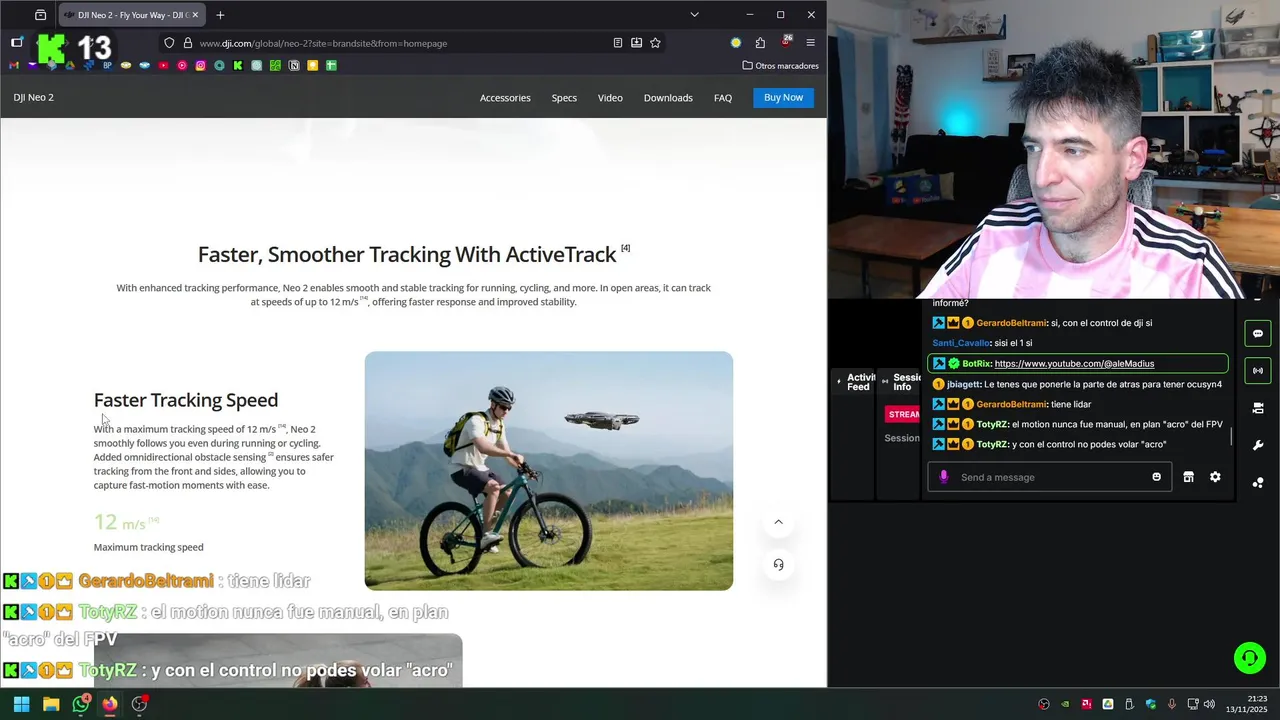
Task: Close the DJI Neo 2 tab
Action: [x=196, y=15]
